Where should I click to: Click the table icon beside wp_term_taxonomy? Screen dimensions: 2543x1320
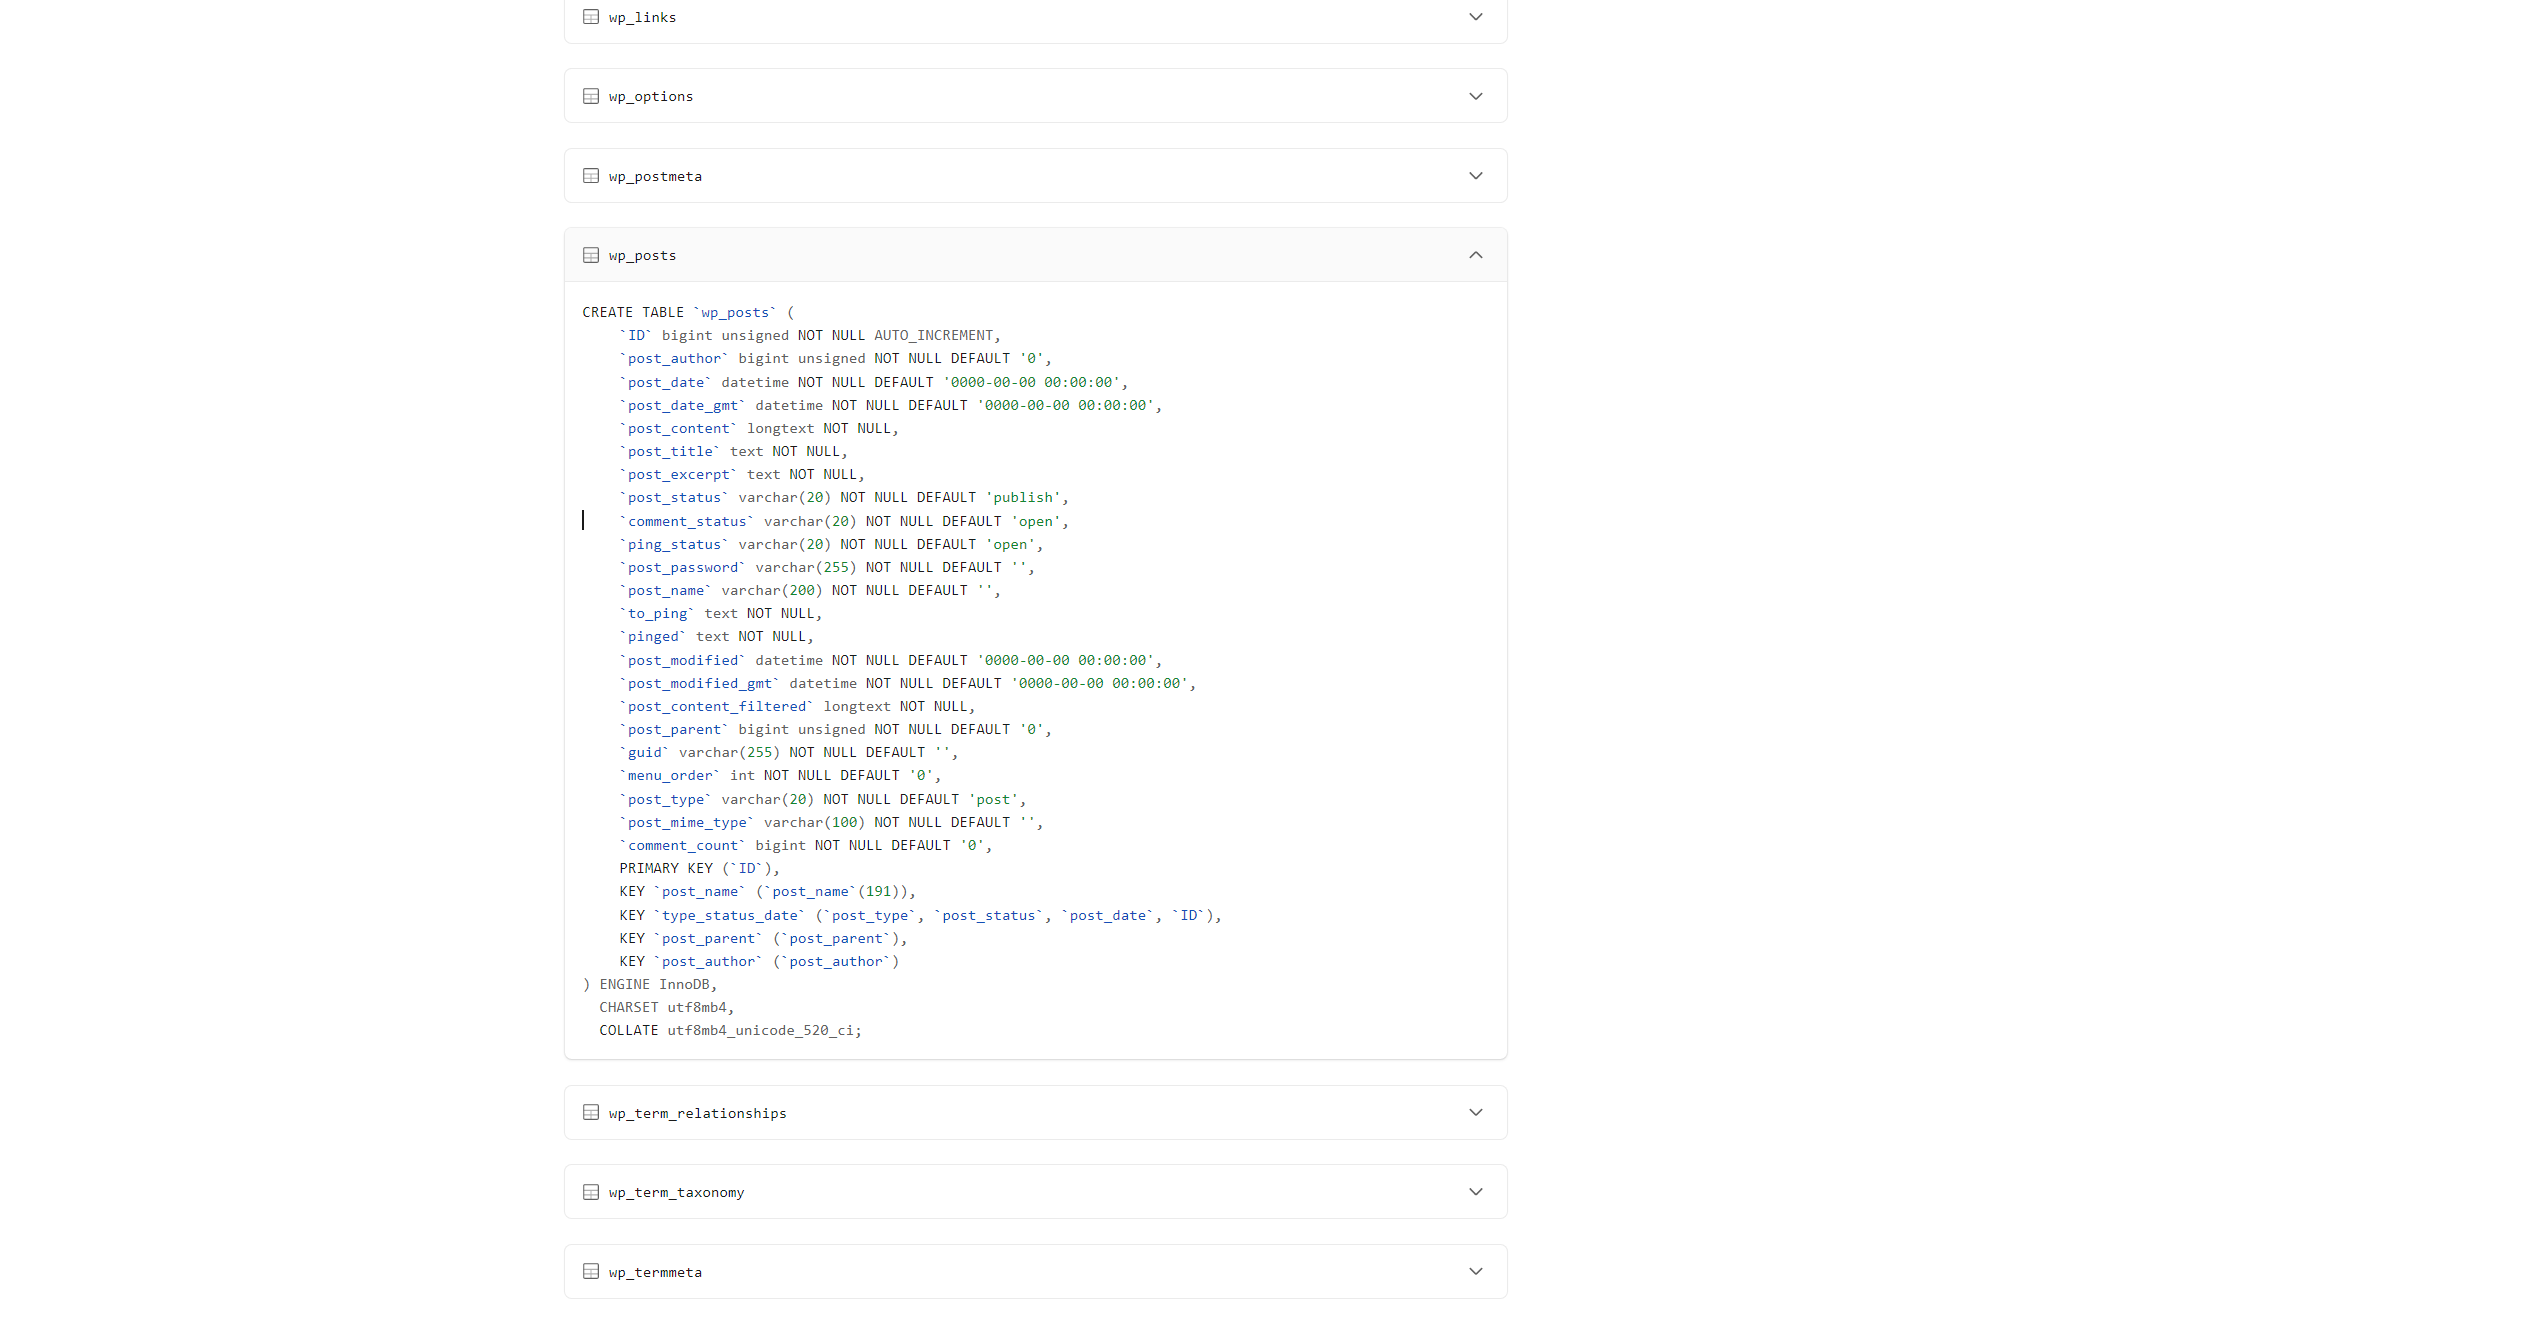[x=591, y=1192]
